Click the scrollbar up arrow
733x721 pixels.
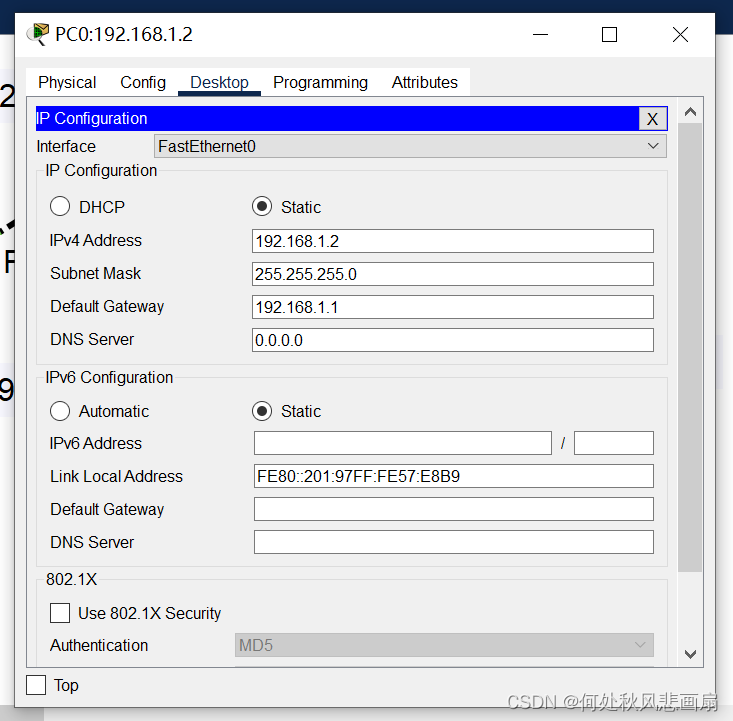(x=690, y=112)
